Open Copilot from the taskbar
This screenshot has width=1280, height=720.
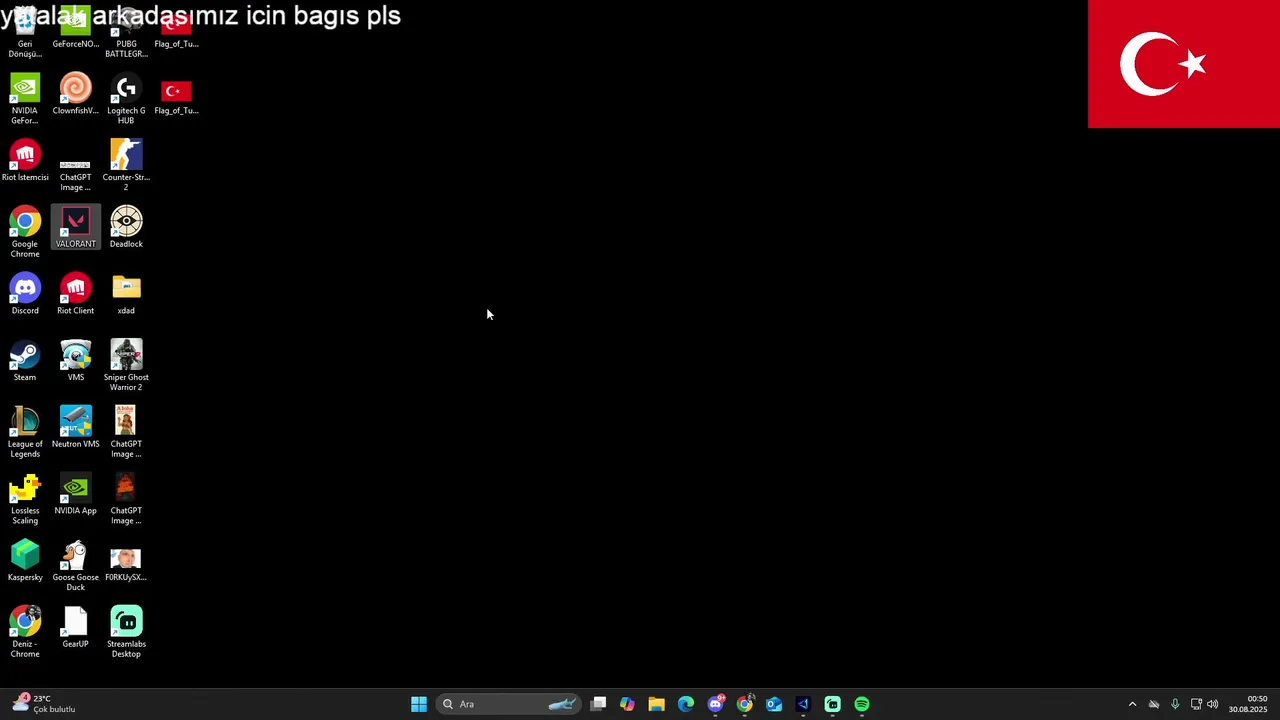(627, 704)
